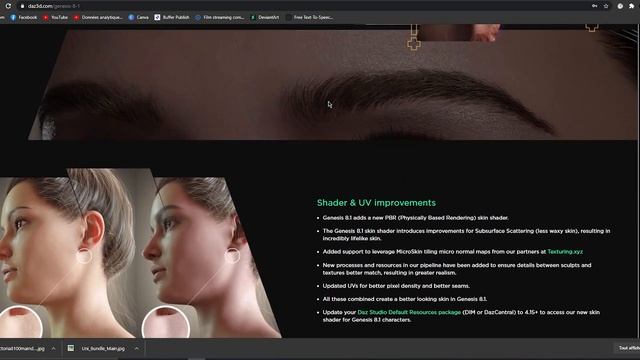Click the left woman profile comparison image
The width and height of the screenshot is (640, 360).
[69, 253]
